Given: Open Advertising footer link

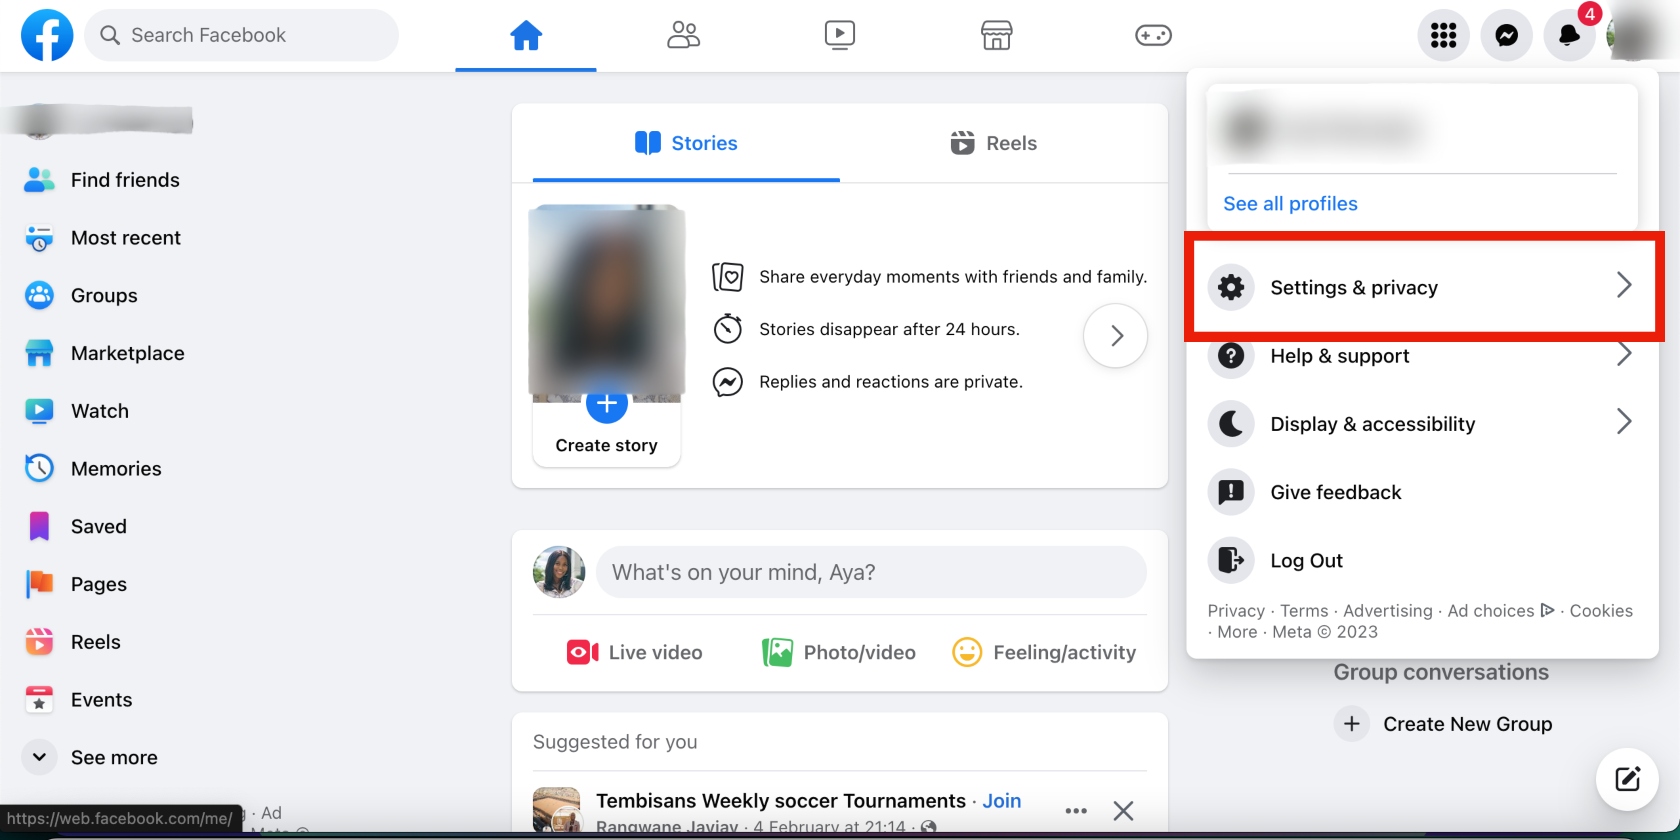Looking at the screenshot, I should coord(1387,611).
